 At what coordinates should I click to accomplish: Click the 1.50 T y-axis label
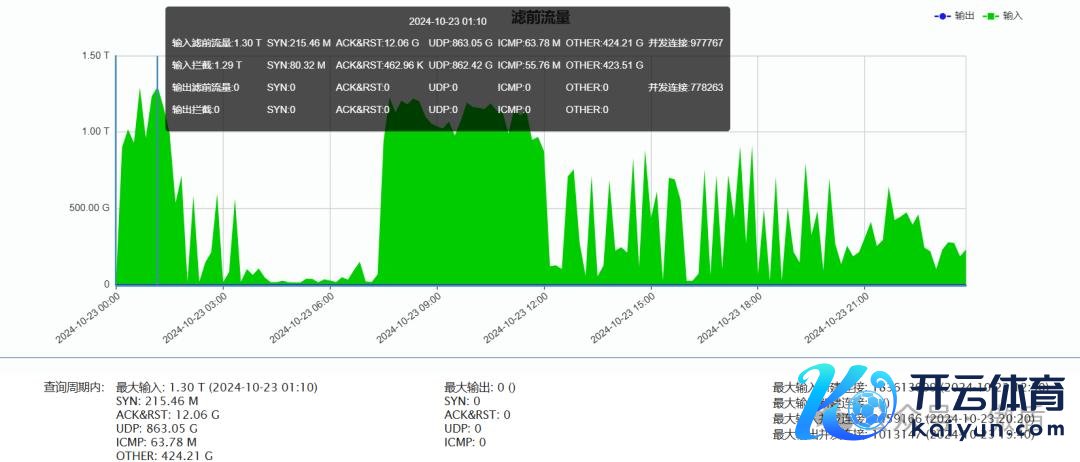94,56
